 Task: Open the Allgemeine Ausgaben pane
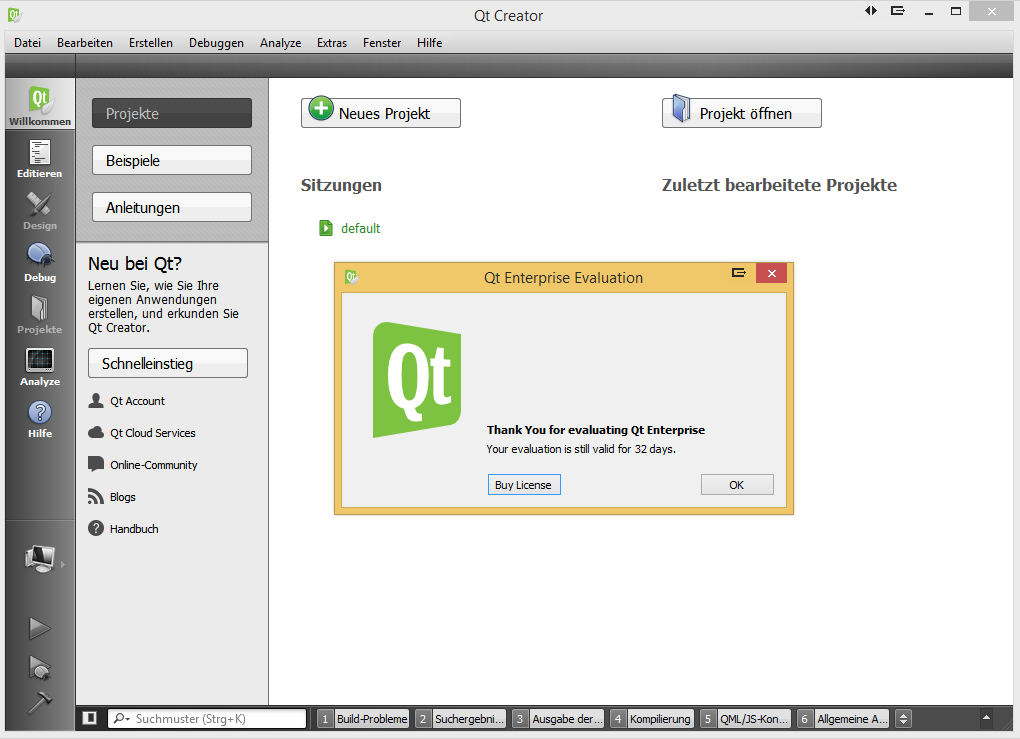pos(843,718)
